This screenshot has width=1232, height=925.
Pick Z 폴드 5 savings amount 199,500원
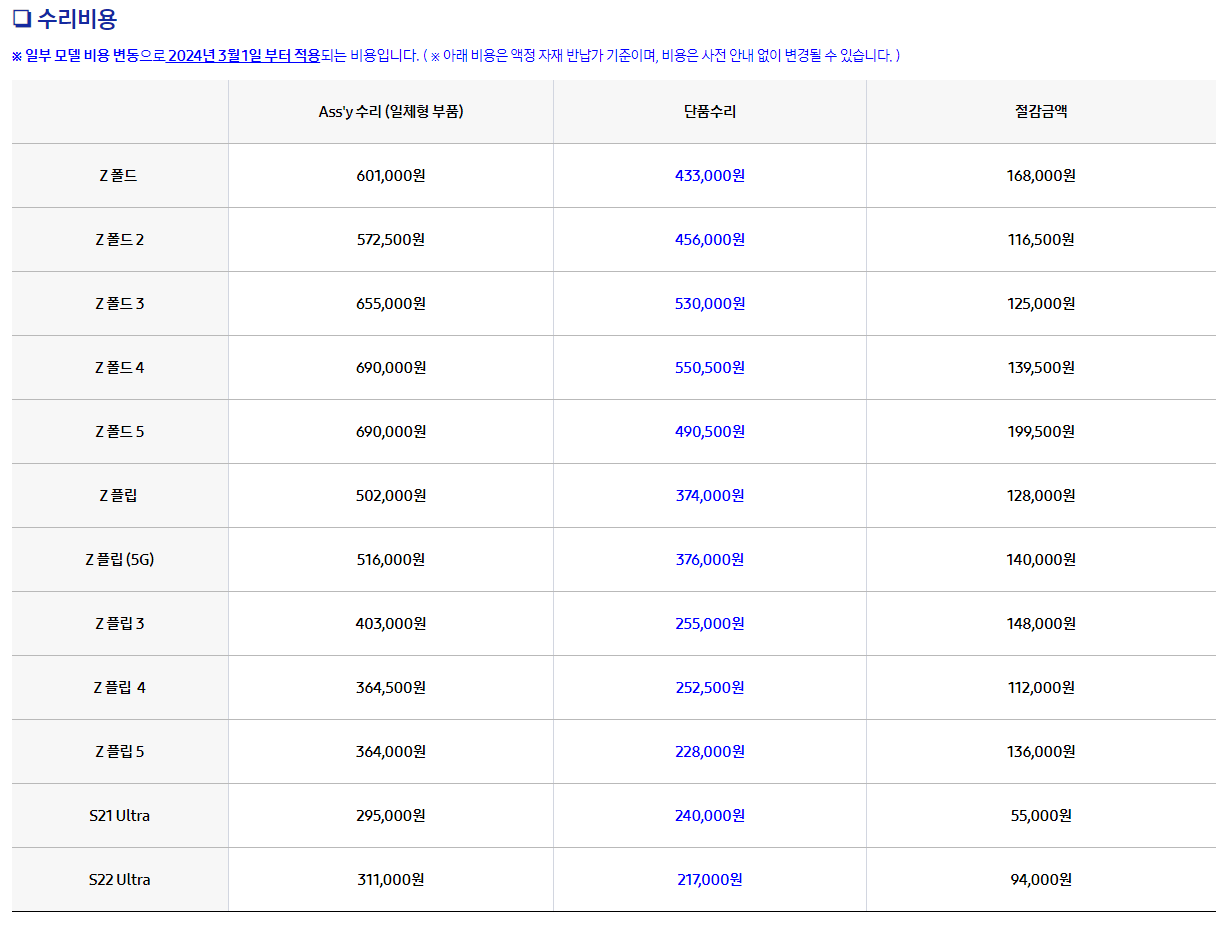click(x=1041, y=432)
